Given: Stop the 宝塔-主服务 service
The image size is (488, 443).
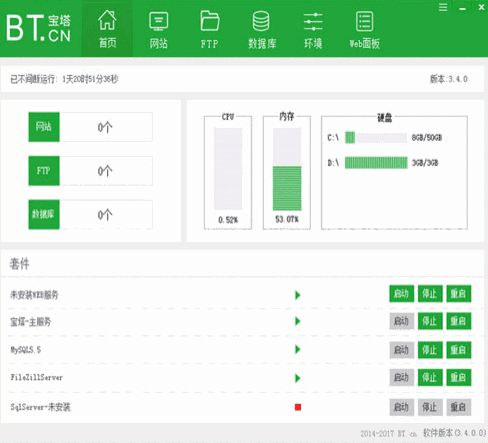Looking at the screenshot, I should coord(430,321).
